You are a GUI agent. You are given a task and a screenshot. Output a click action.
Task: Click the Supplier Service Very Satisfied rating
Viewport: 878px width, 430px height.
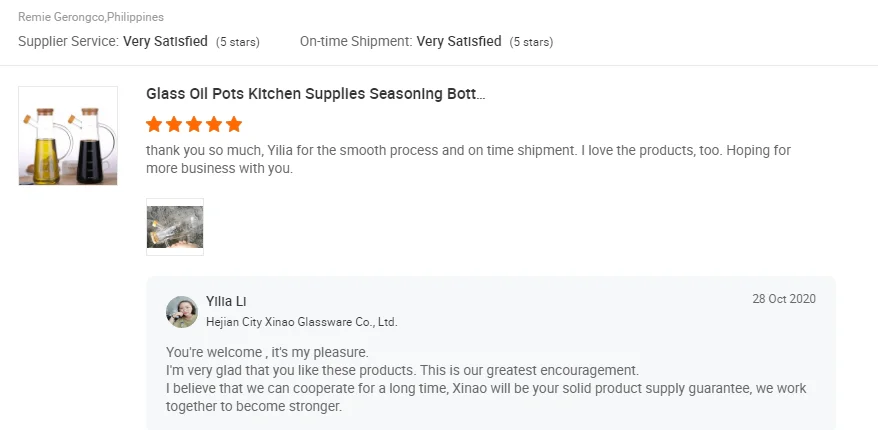pos(165,41)
